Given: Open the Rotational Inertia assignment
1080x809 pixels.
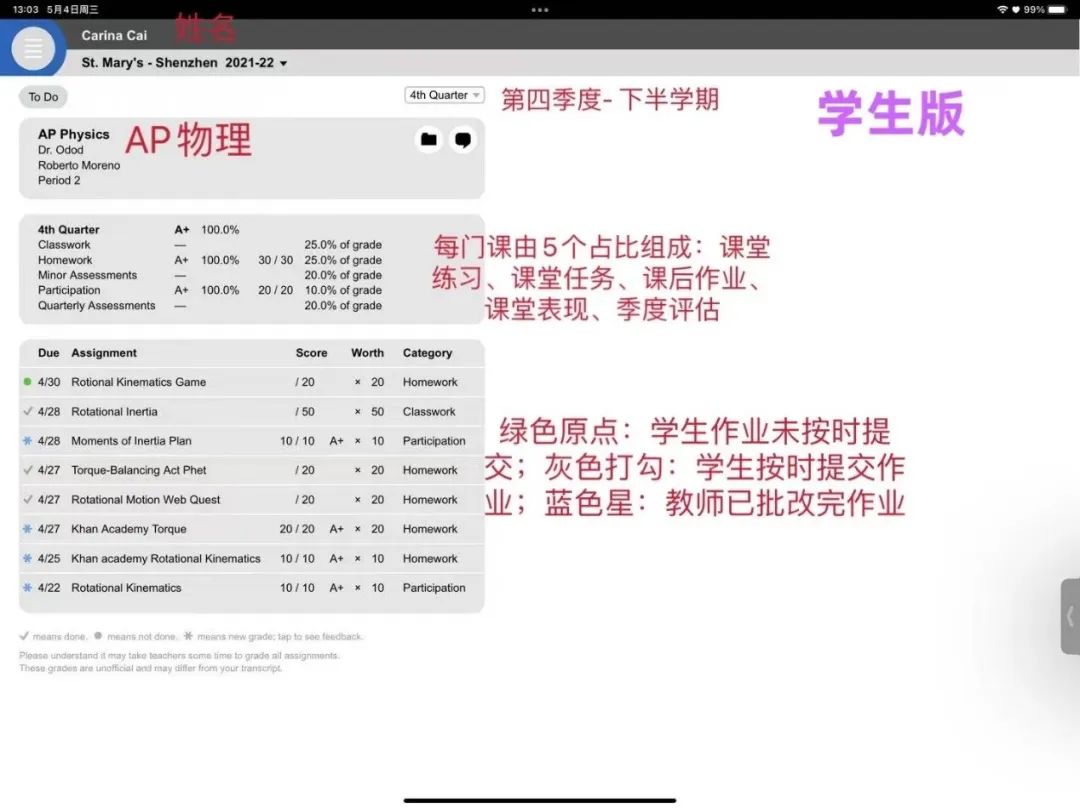Looking at the screenshot, I should pos(251,412).
